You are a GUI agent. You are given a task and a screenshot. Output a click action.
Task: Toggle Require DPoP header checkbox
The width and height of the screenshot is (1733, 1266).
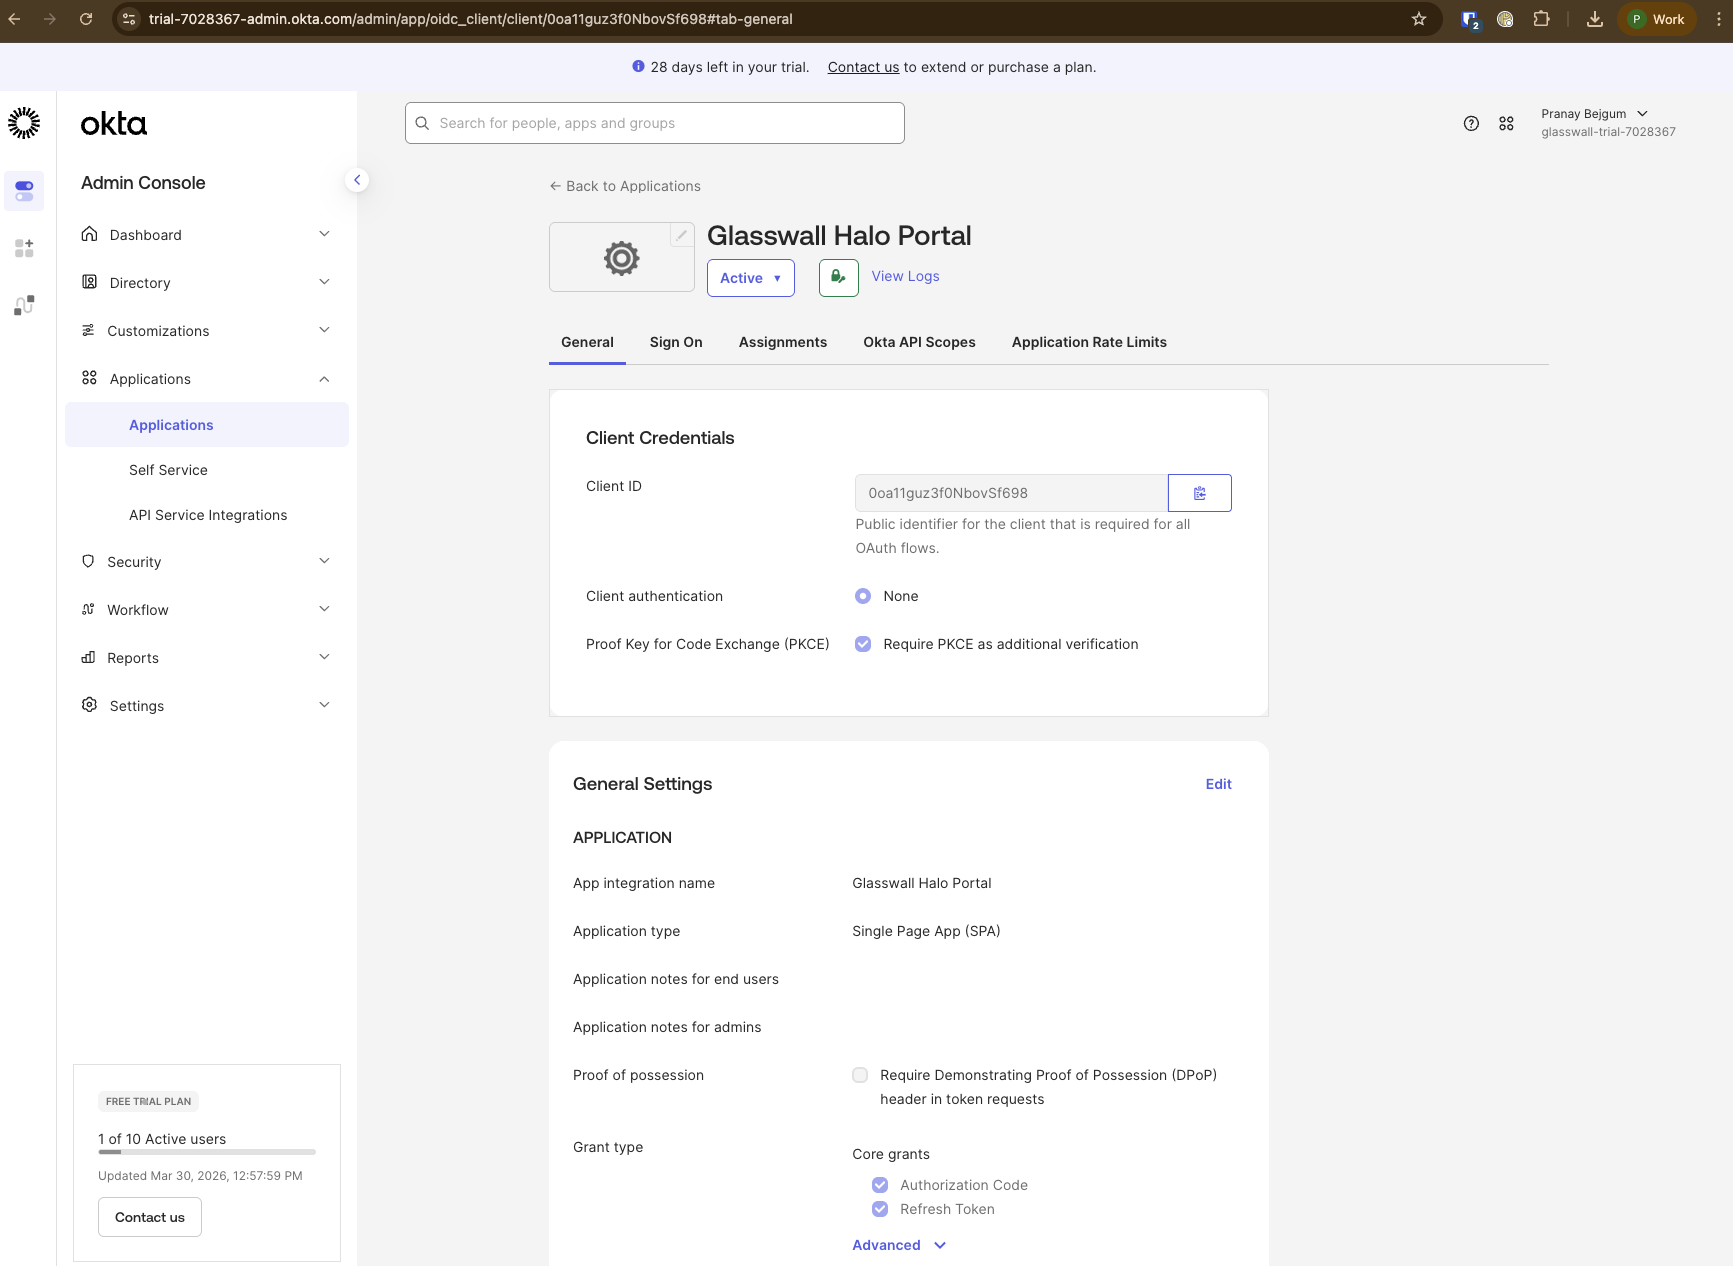860,1075
